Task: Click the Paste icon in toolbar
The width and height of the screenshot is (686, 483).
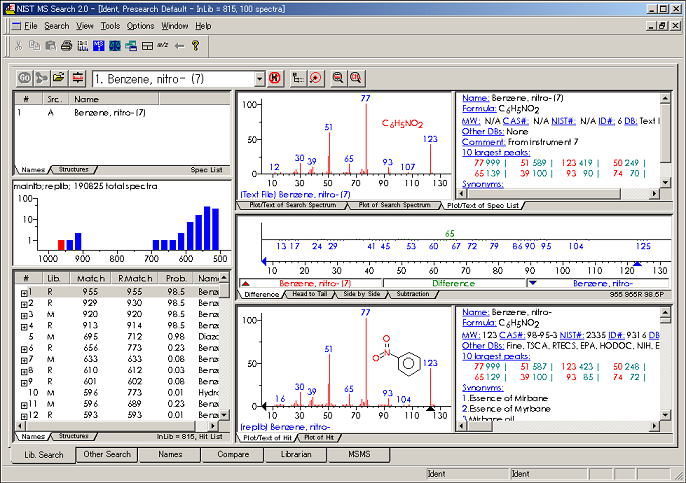Action: pos(50,46)
